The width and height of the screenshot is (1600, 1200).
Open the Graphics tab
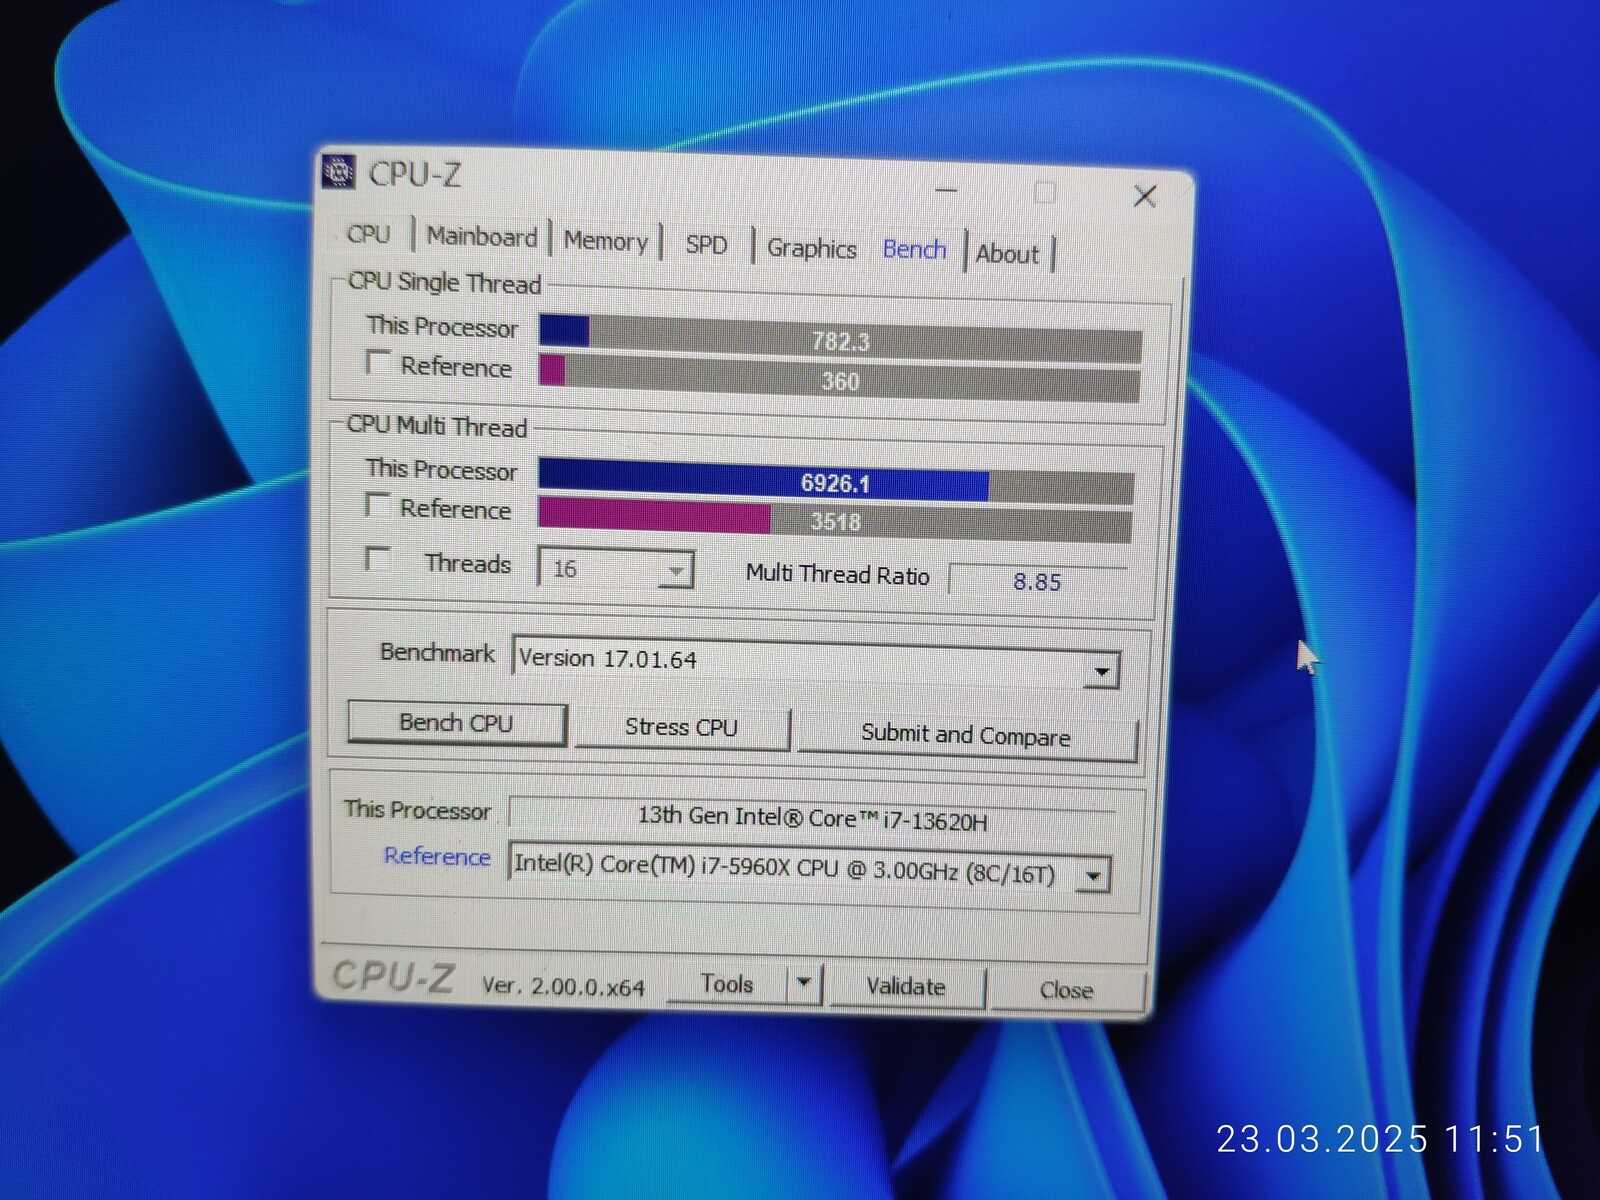(x=811, y=249)
